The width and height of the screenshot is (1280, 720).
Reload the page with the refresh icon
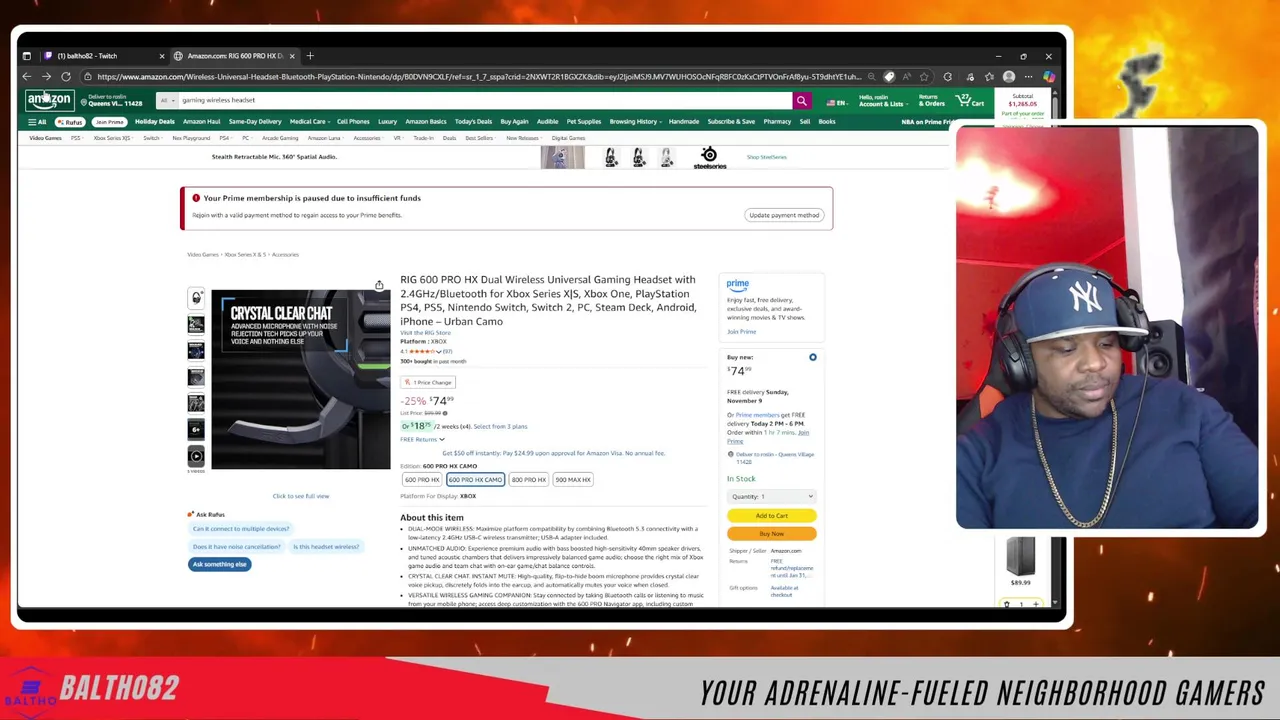pos(66,77)
